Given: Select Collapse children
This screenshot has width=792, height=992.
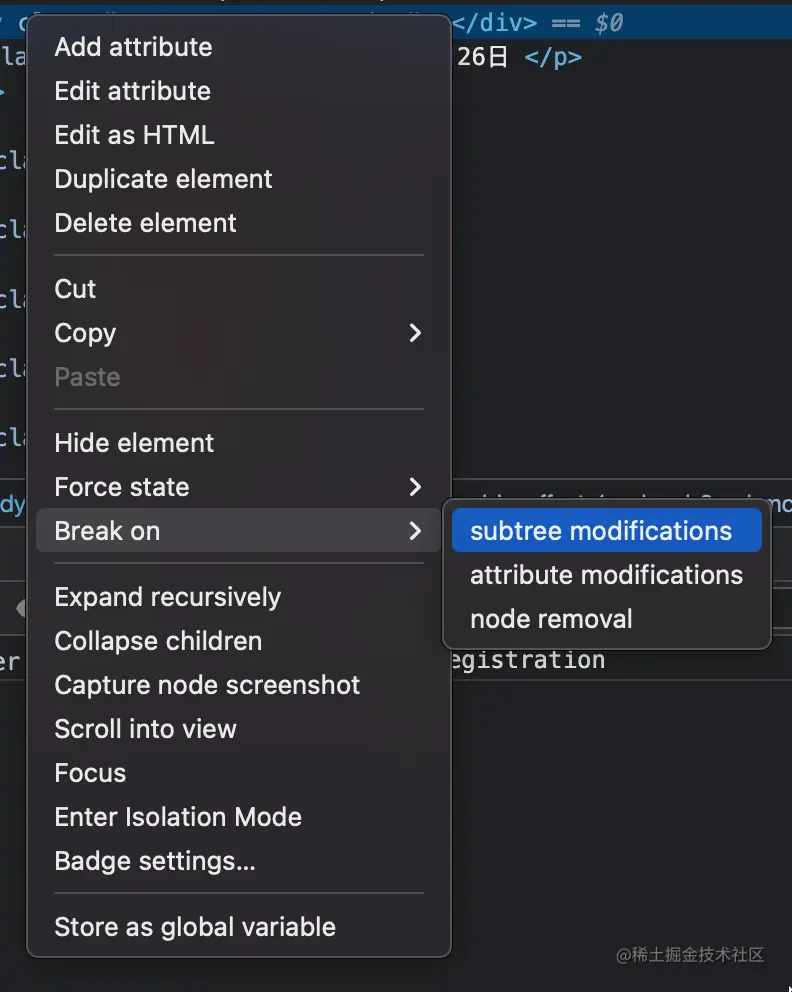Looking at the screenshot, I should [158, 641].
